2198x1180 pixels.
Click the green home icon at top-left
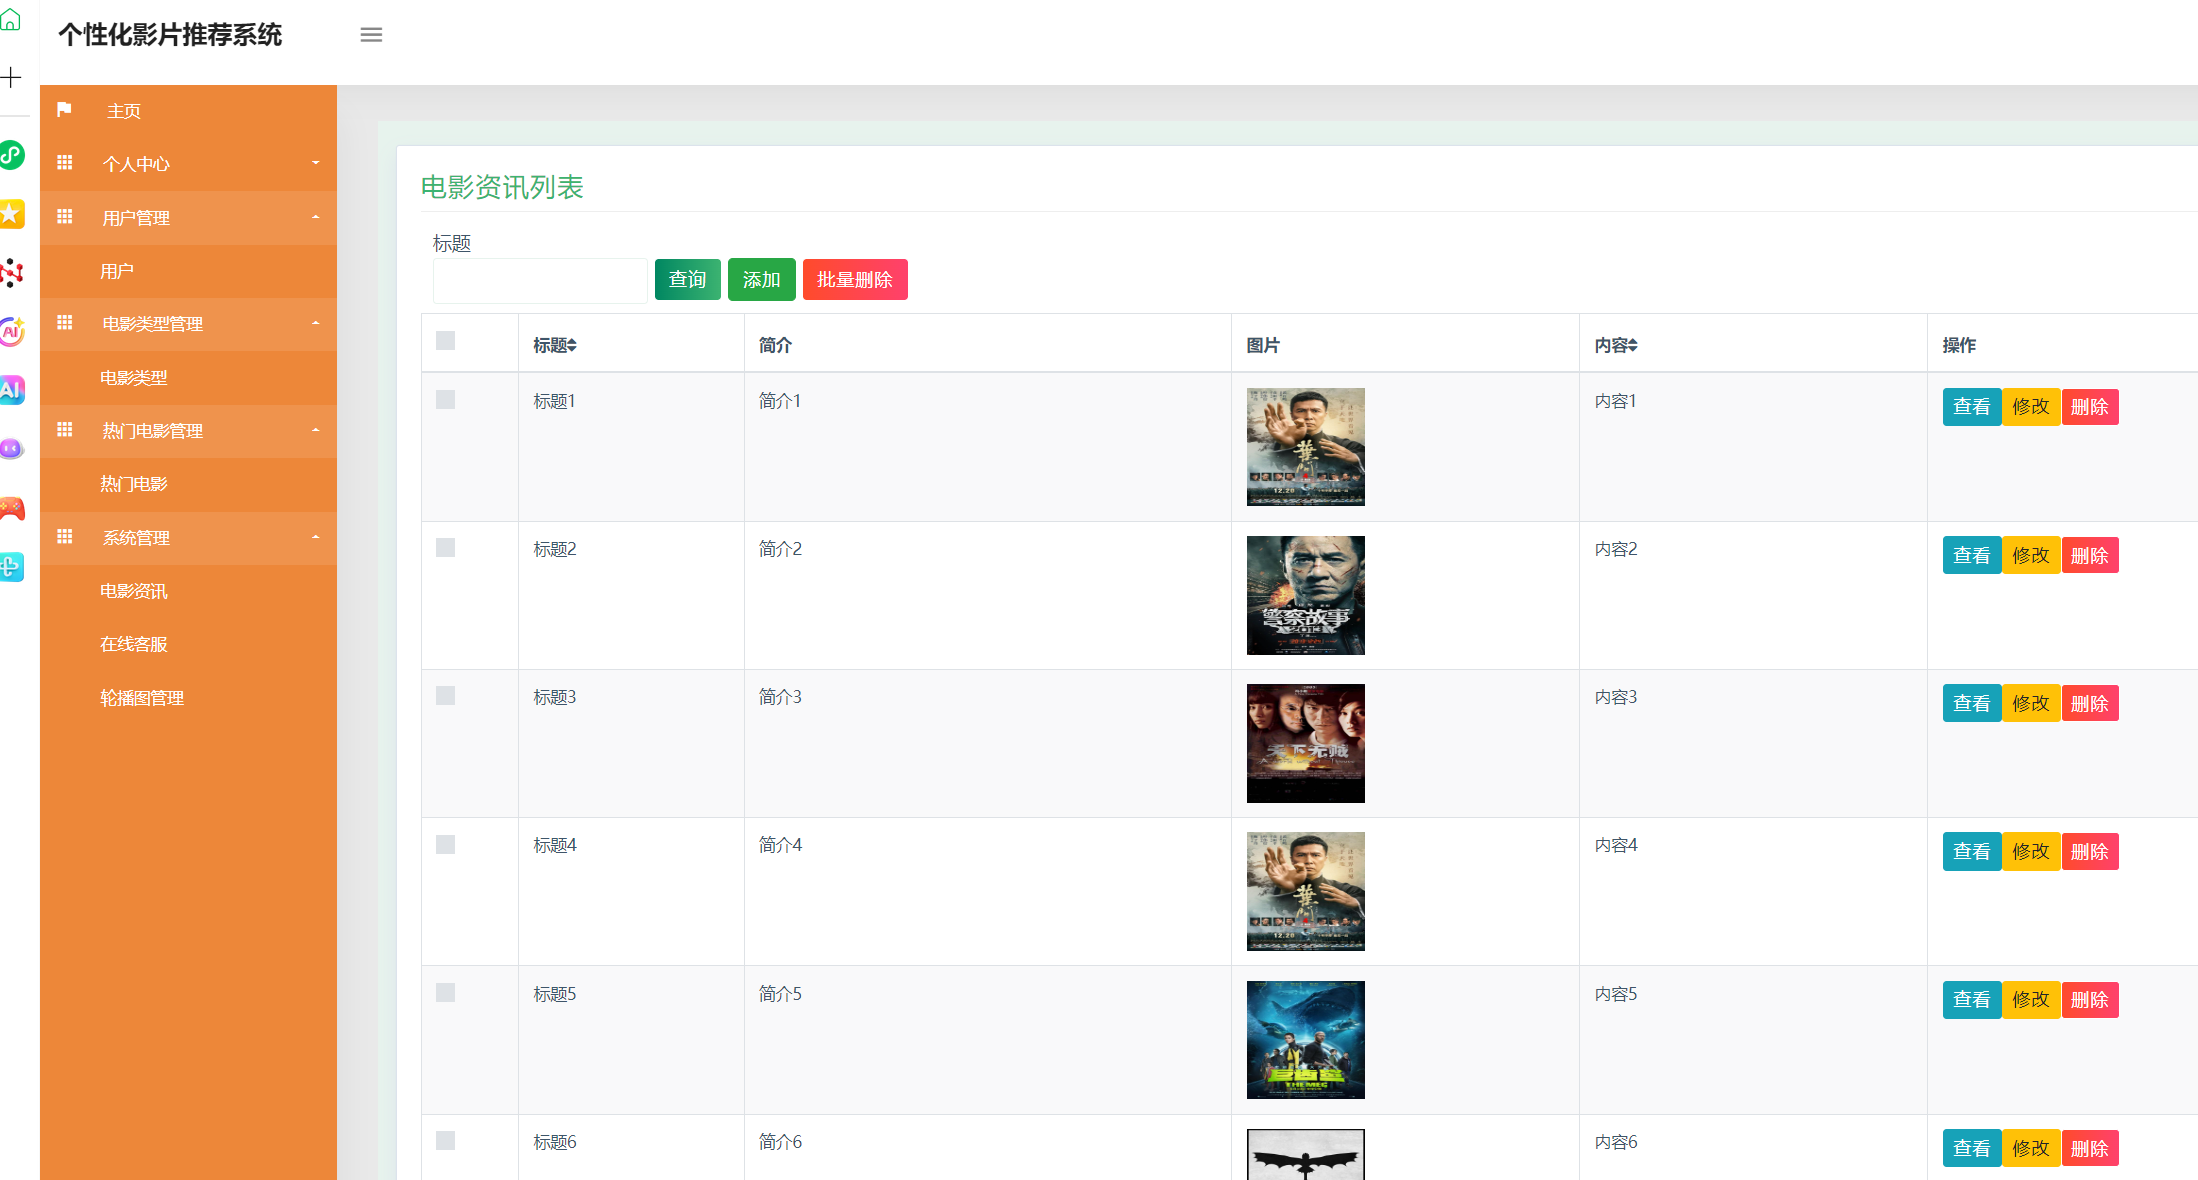(x=11, y=19)
